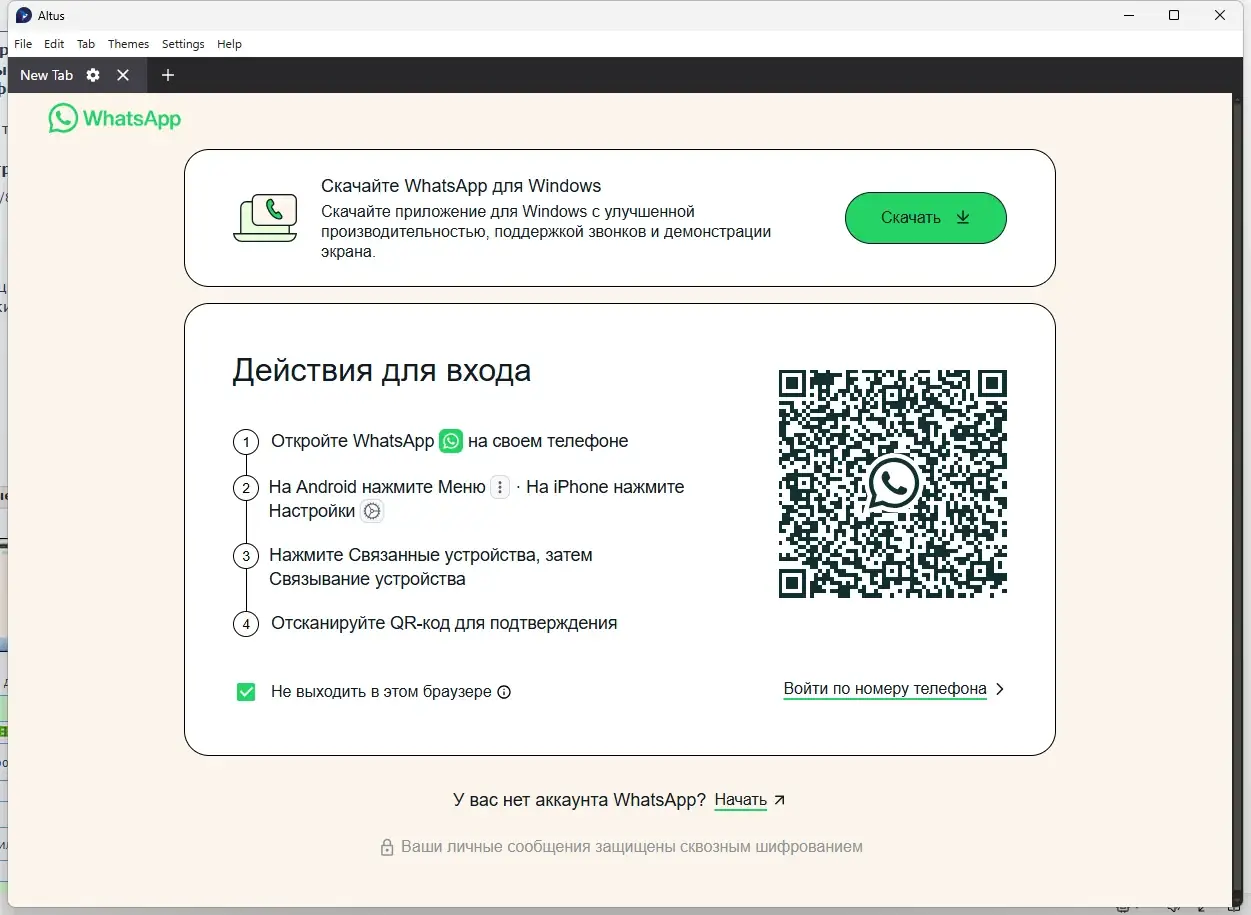The height and width of the screenshot is (915, 1251).
Task: Open the tab settings gear icon
Action: pyautogui.click(x=93, y=75)
